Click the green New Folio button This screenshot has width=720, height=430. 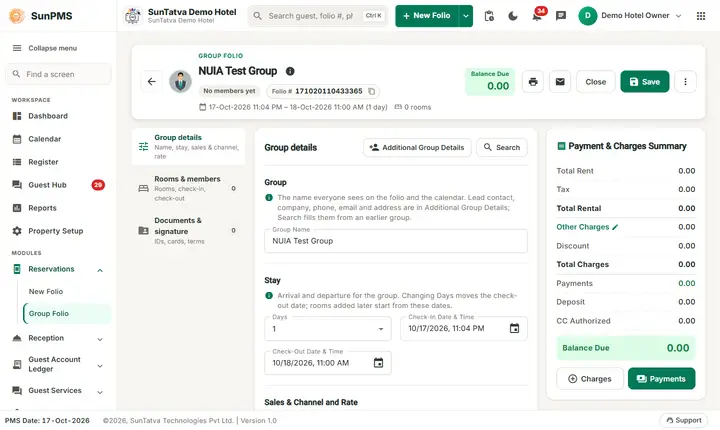pos(427,16)
